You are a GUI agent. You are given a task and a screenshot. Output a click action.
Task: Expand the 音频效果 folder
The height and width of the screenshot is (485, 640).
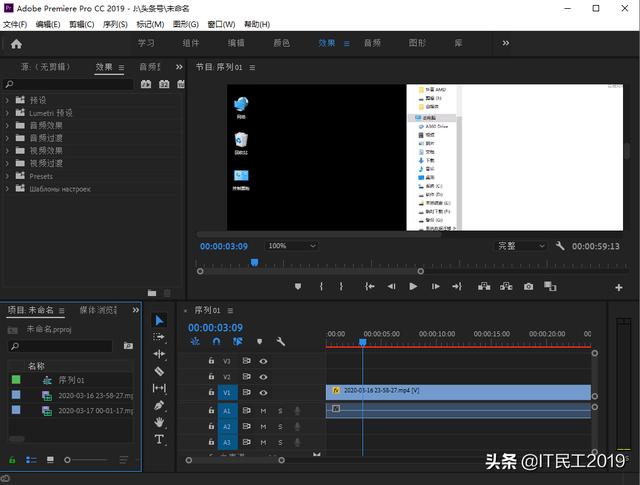7,125
